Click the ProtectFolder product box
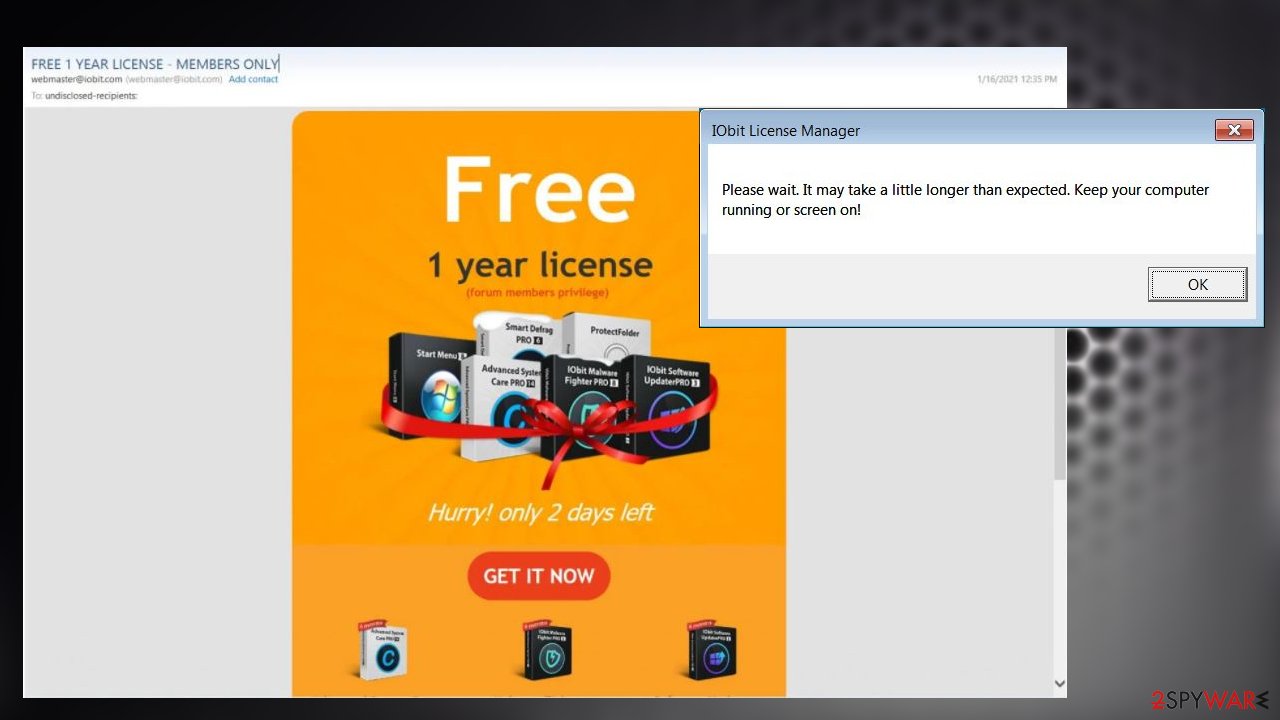This screenshot has width=1280, height=720. click(606, 336)
